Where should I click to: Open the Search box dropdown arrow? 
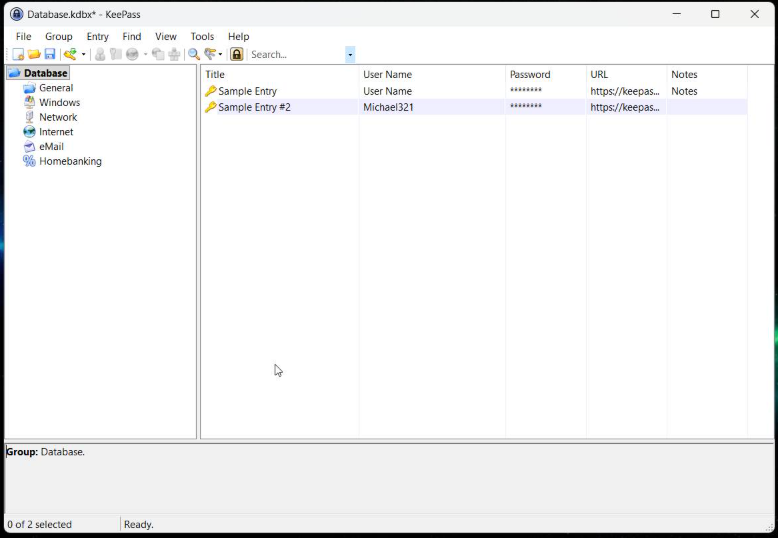click(350, 55)
